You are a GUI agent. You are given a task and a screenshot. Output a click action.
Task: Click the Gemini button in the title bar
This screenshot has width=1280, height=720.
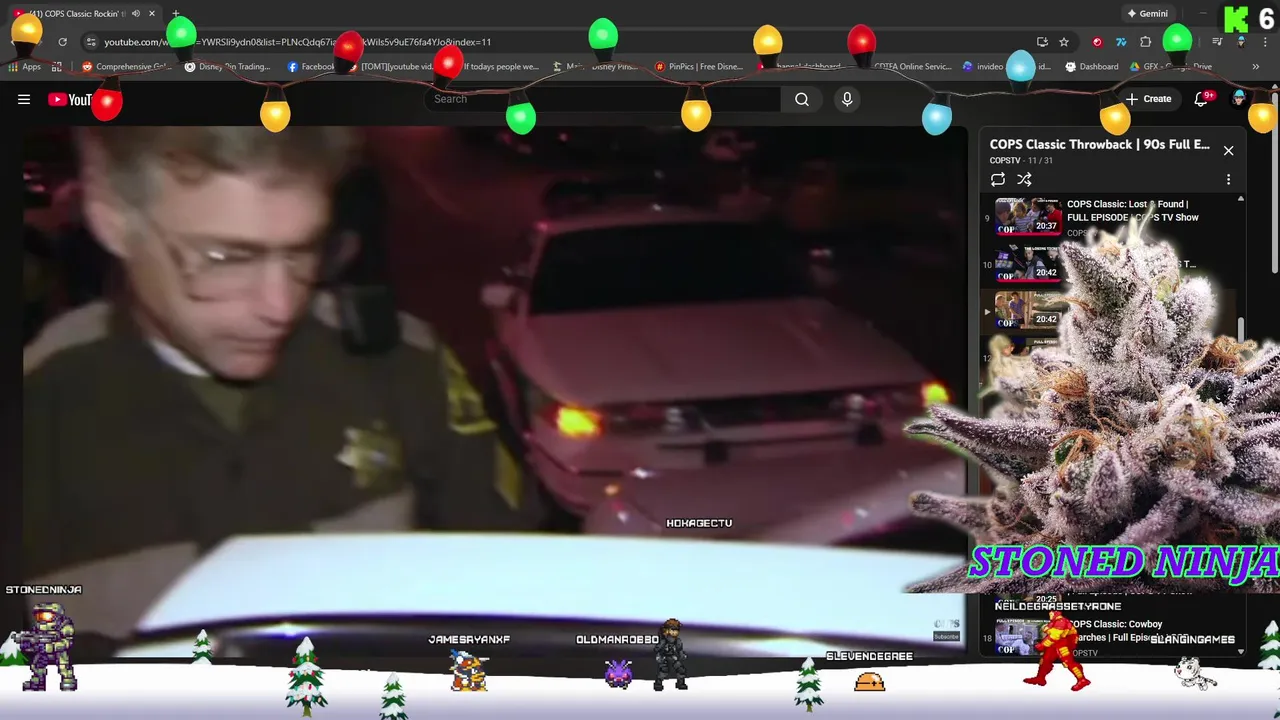click(1147, 14)
